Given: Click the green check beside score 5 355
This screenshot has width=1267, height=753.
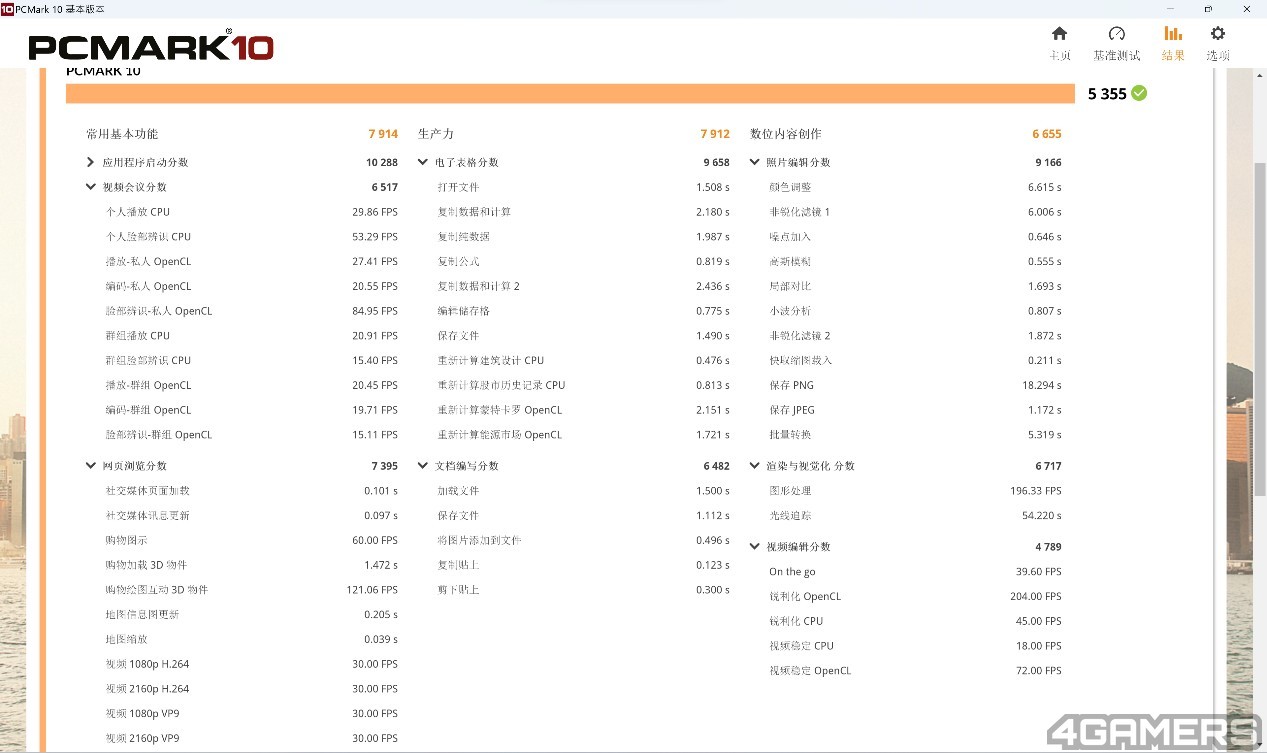Looking at the screenshot, I should [1139, 93].
